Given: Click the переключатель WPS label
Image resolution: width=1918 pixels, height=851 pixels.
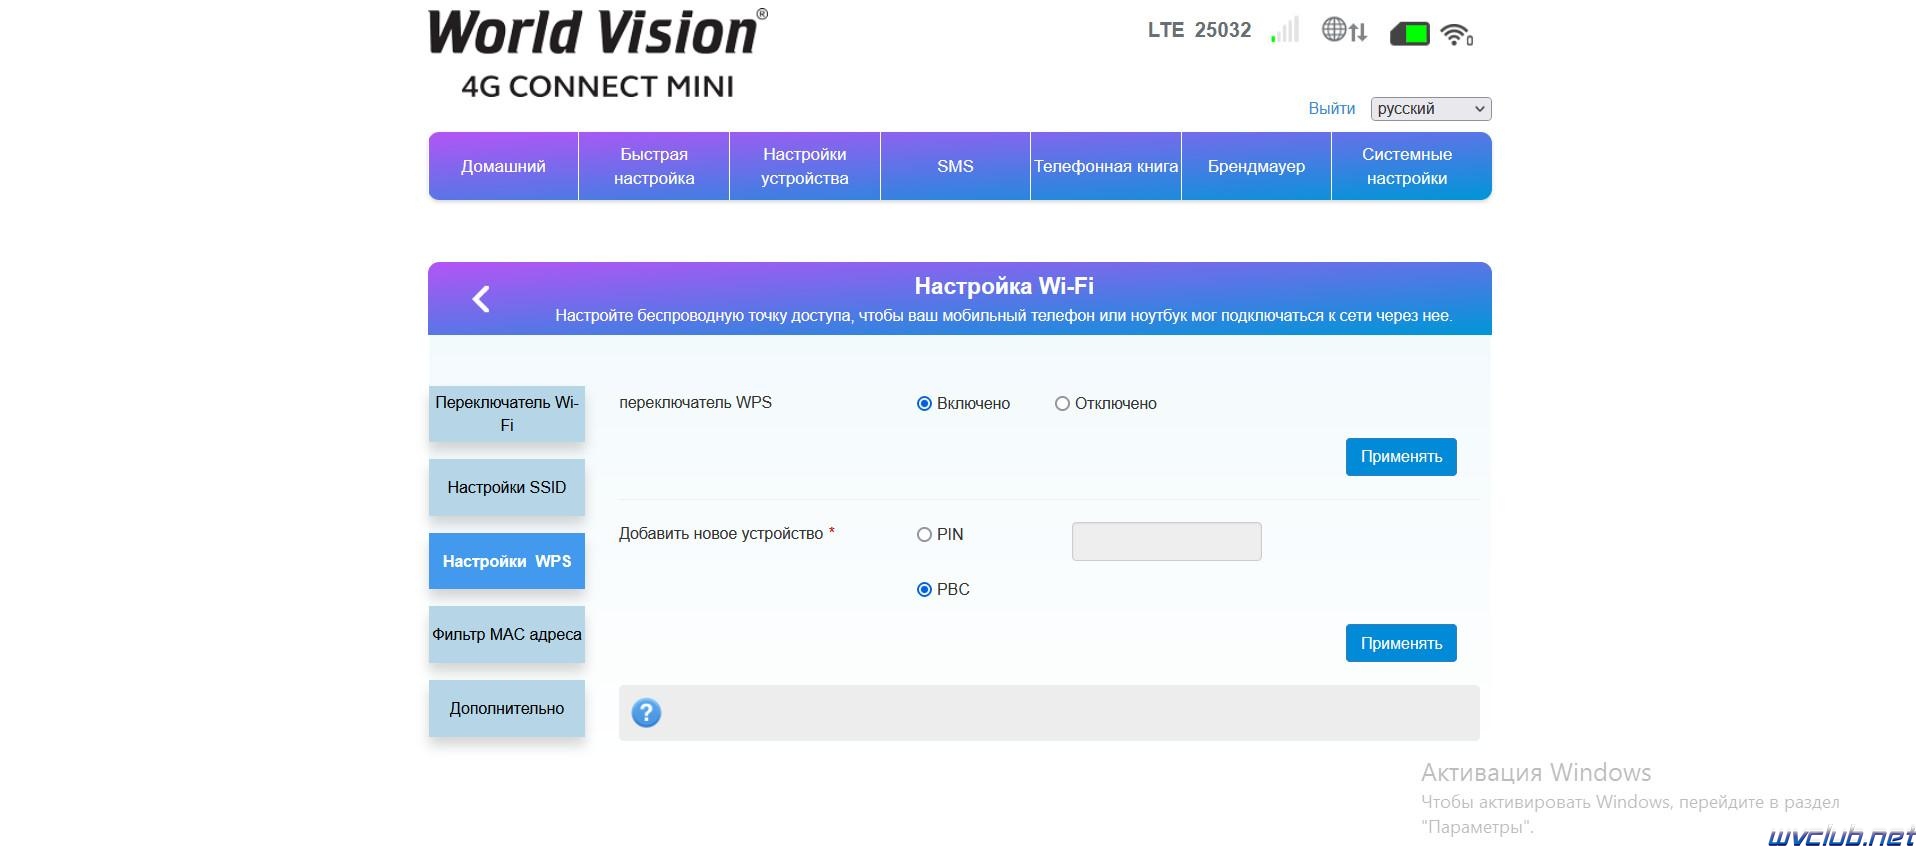Looking at the screenshot, I should pyautogui.click(x=695, y=403).
